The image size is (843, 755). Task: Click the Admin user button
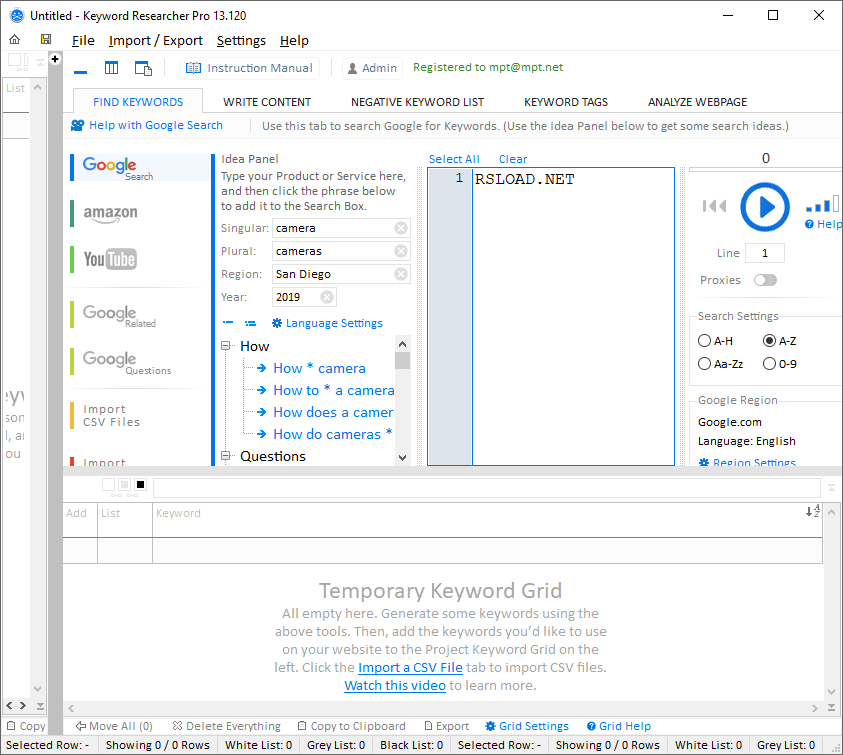(373, 68)
